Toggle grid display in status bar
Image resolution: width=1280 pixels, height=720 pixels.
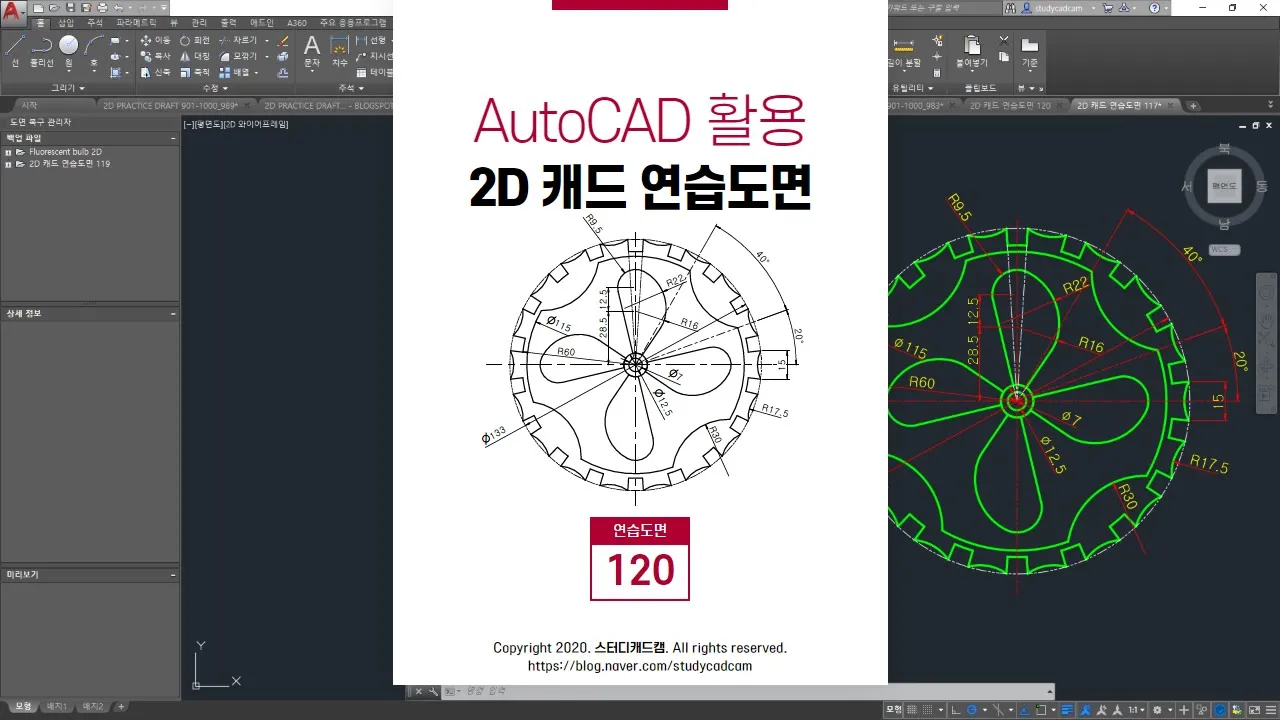point(911,710)
